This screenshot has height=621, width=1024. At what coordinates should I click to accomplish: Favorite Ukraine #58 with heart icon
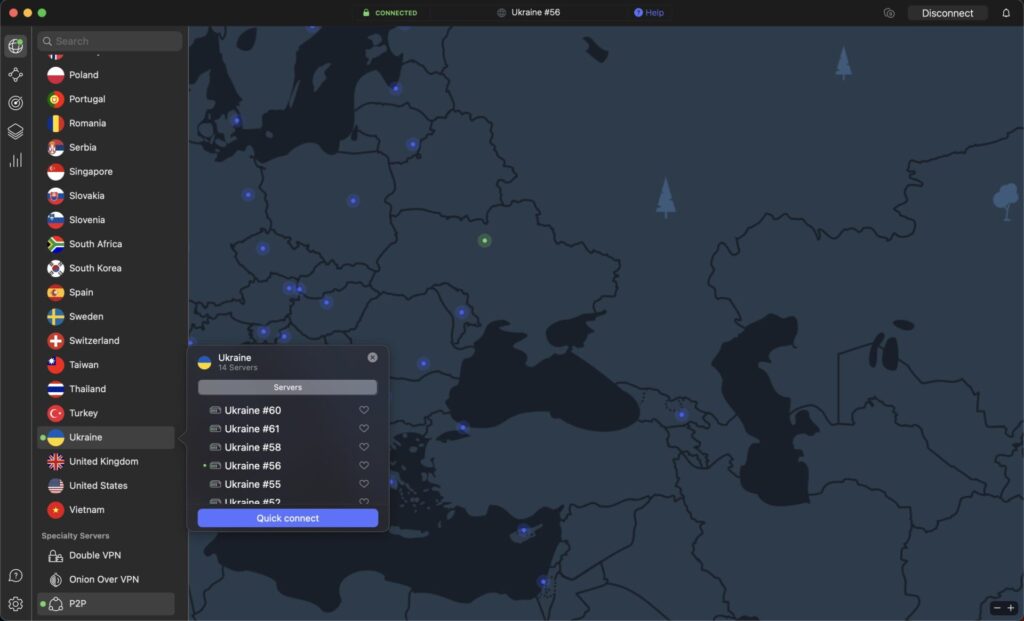click(x=364, y=447)
